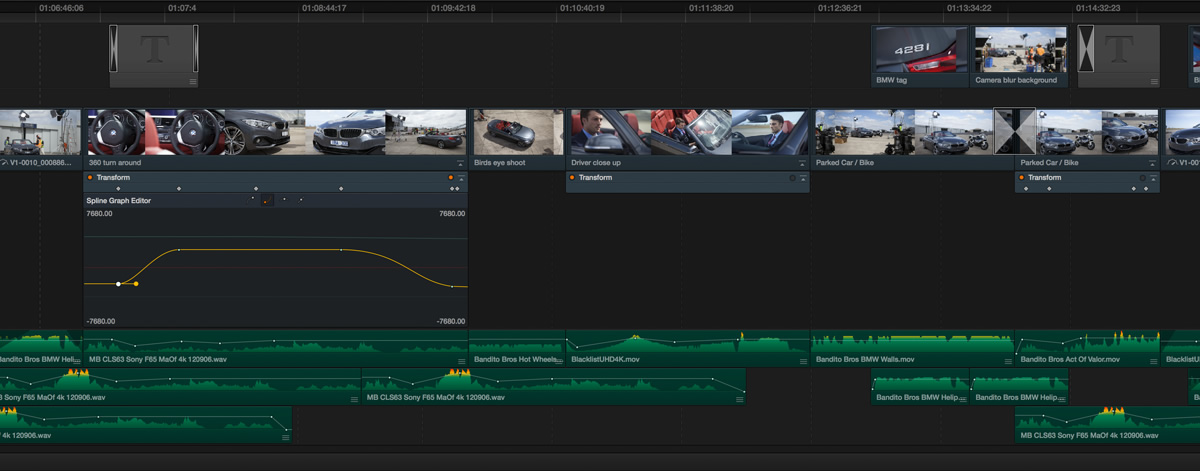This screenshot has width=1200, height=471.
Task: Click first keyframe diamond under second Parked Car / Bike Transform
Action: [x=1027, y=189]
